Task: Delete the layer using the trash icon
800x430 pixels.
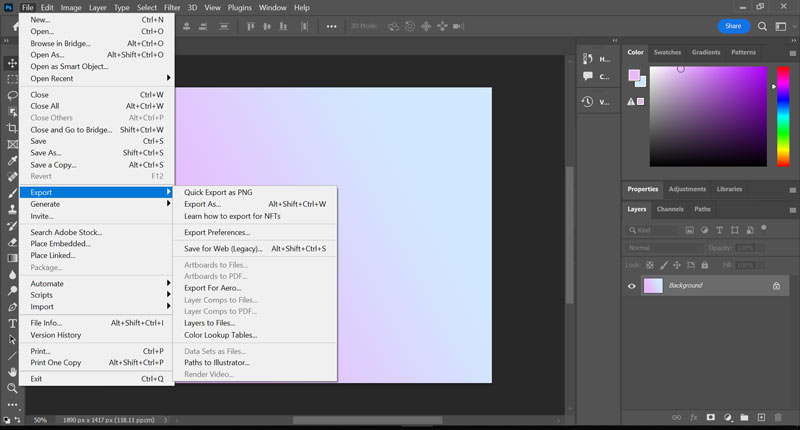Action: pos(778,416)
